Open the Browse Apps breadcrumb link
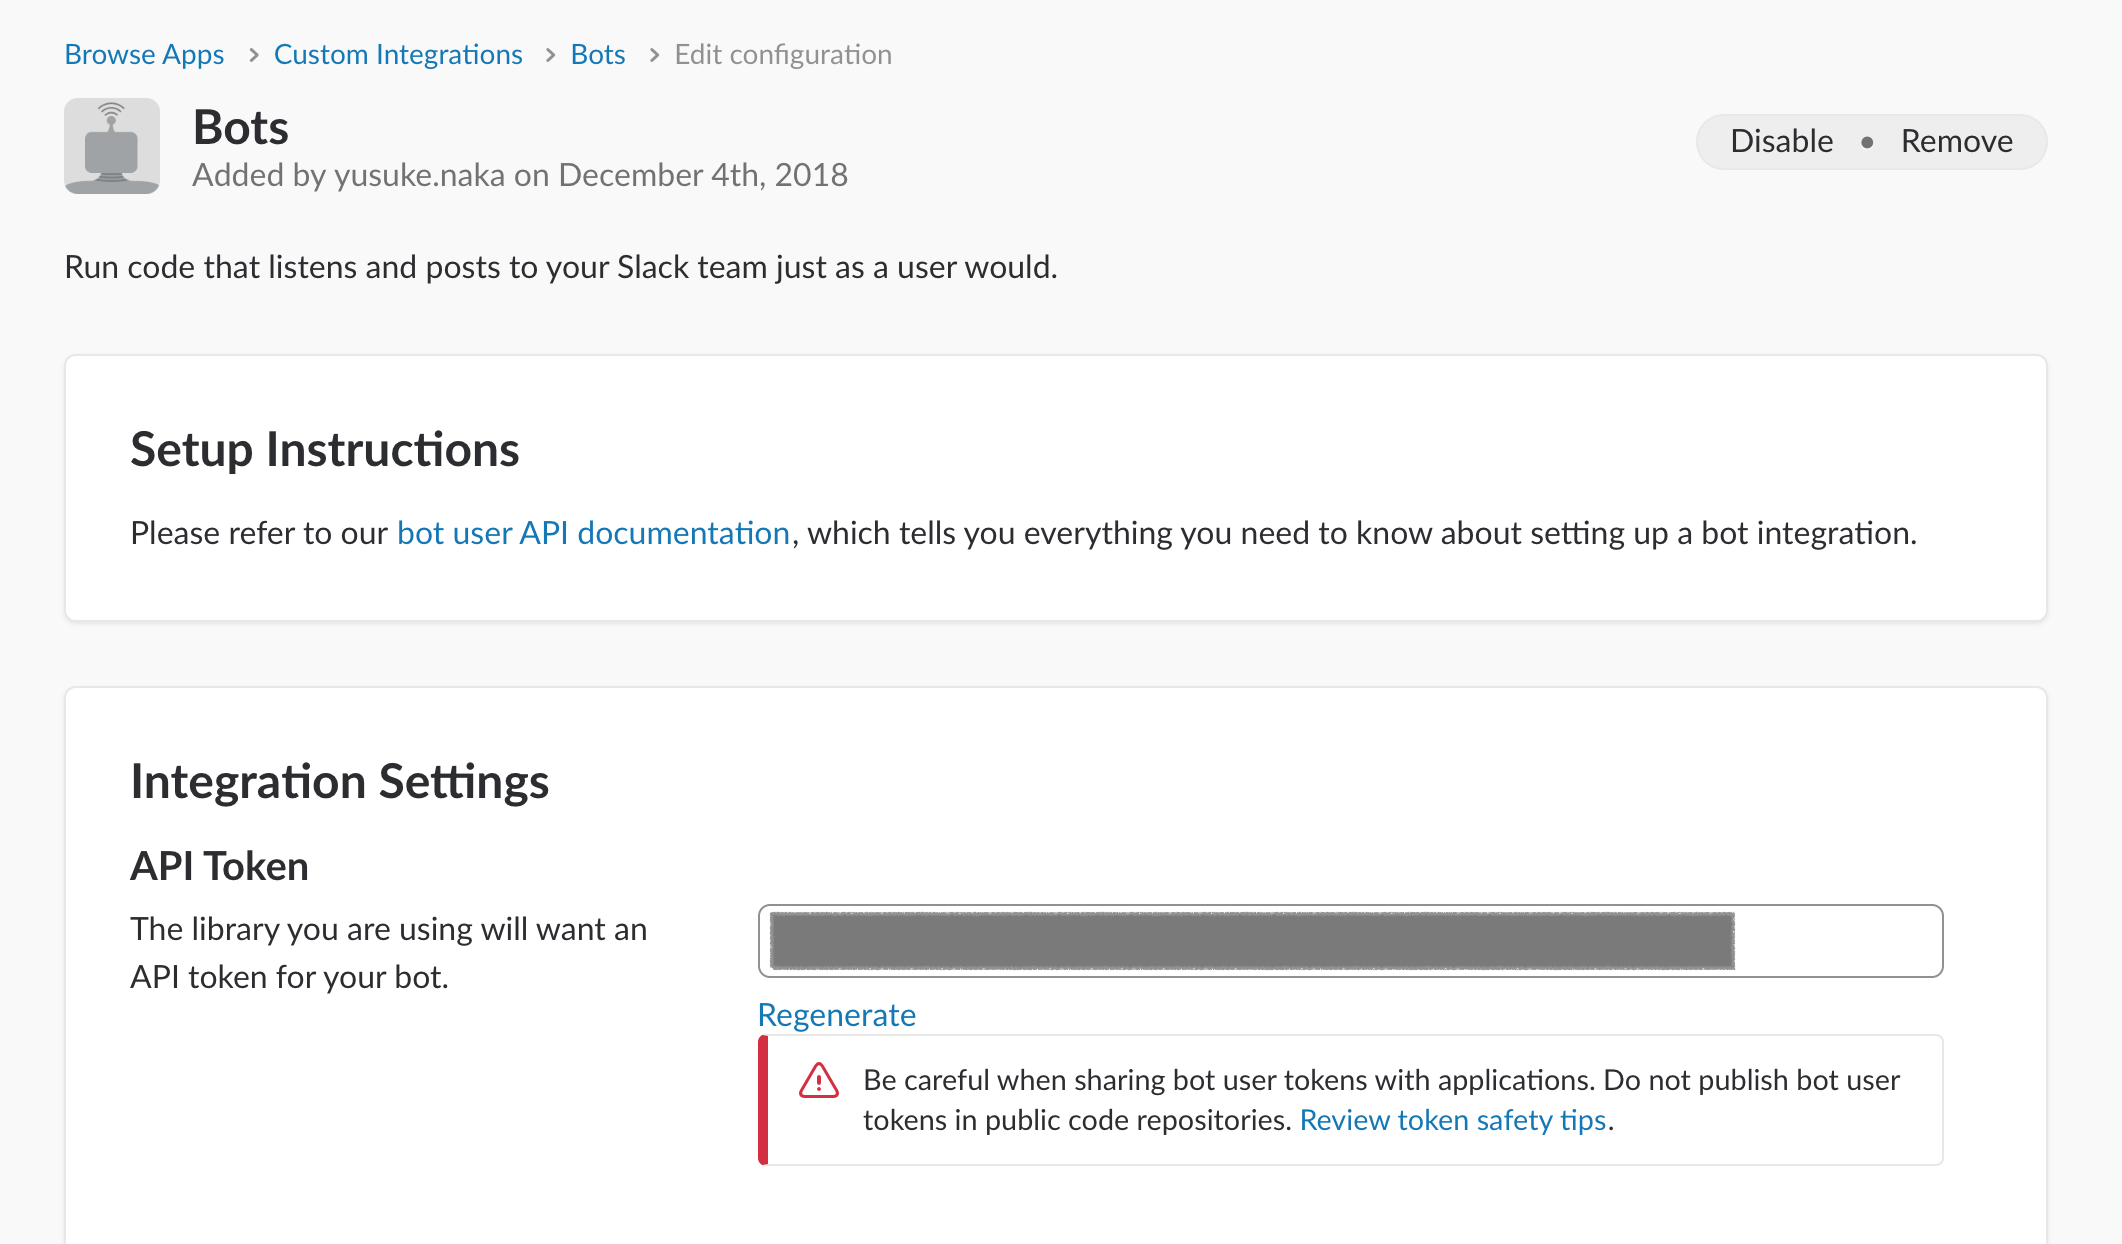2122x1244 pixels. click(x=144, y=54)
